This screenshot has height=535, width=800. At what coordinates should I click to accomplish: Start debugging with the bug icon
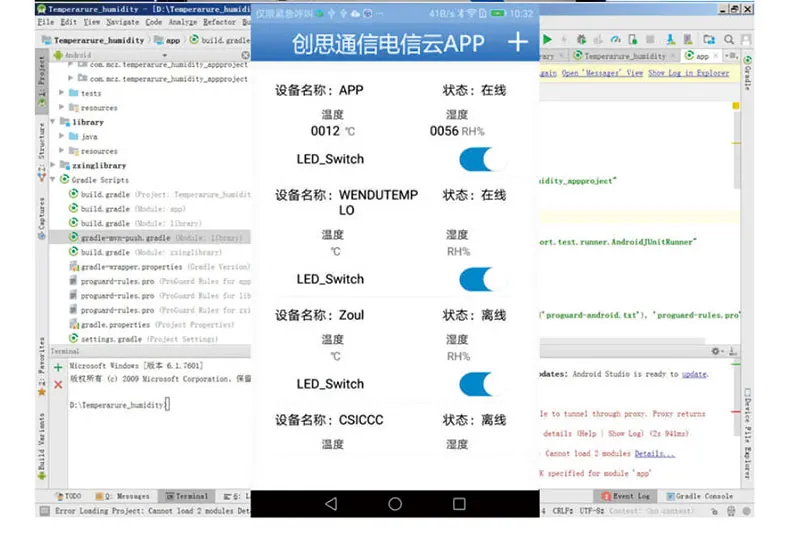click(581, 39)
